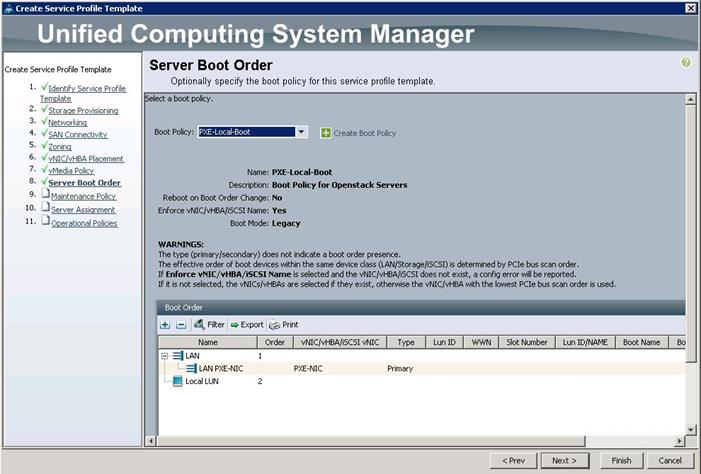Click the WWN column header

tap(481, 342)
